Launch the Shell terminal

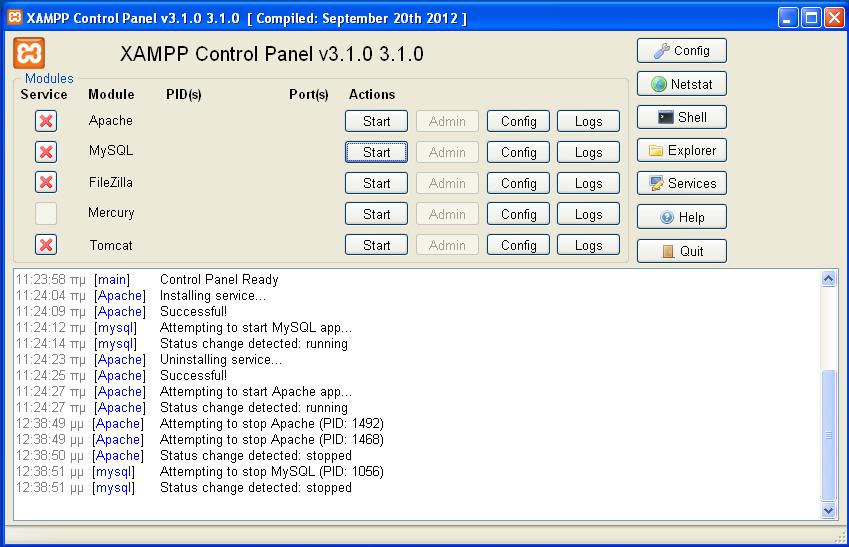point(682,117)
